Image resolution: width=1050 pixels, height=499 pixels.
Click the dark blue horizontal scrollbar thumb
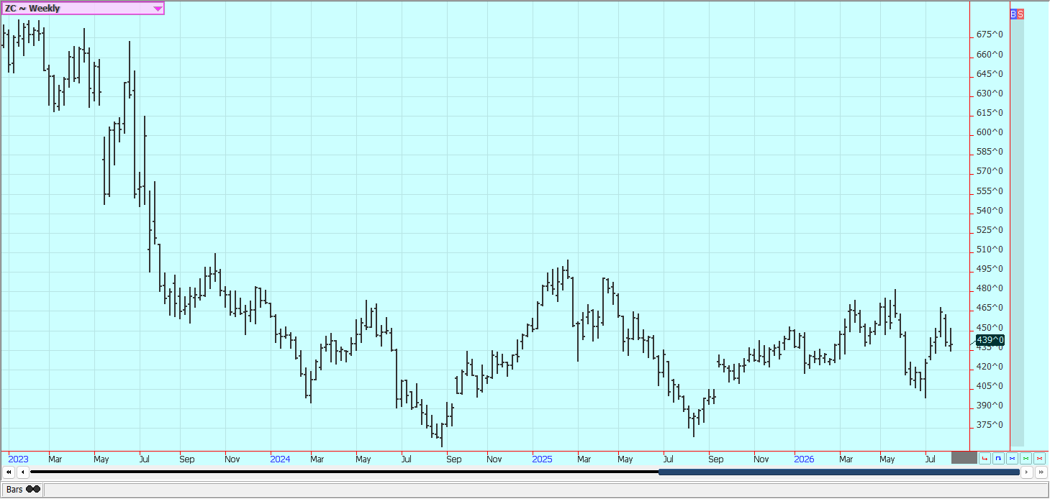coord(838,472)
